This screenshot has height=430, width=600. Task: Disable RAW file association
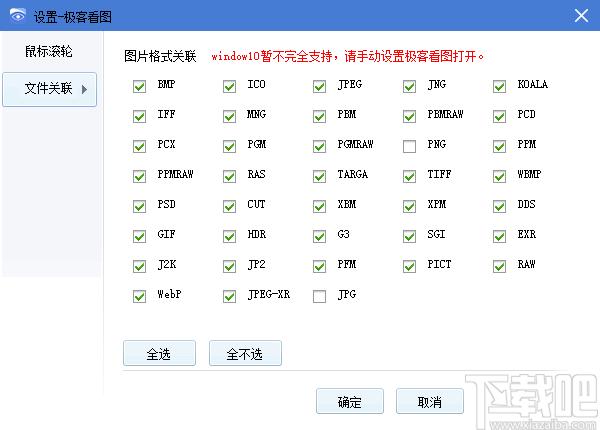tap(499, 266)
